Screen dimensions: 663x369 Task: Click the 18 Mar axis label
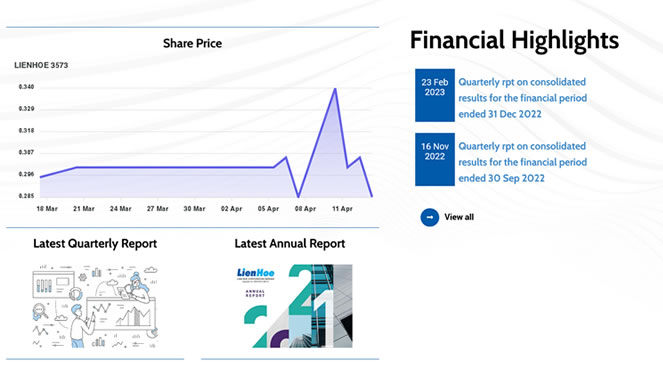point(47,209)
